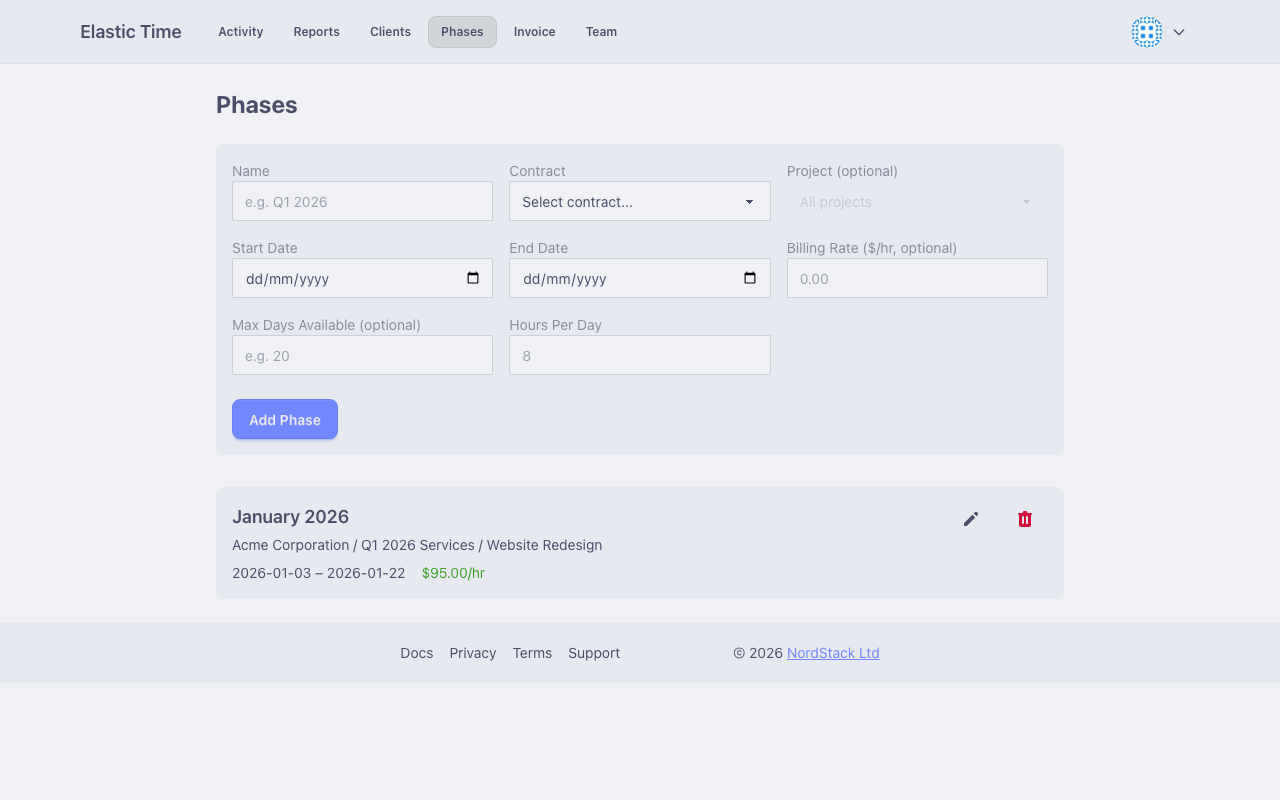The image size is (1280, 800).
Task: Go to the Activity tab
Action: [241, 32]
